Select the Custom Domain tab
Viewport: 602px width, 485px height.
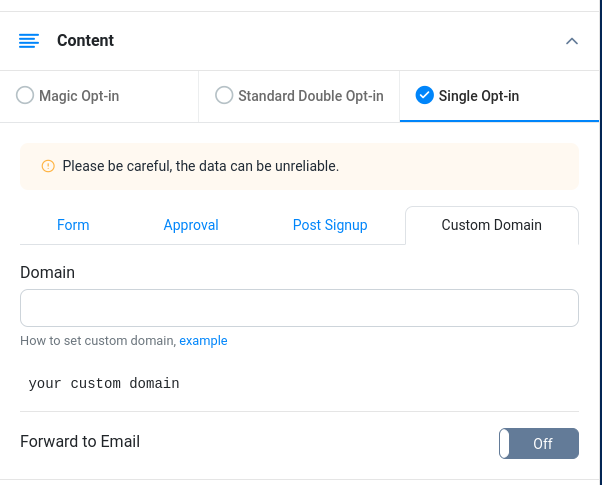coord(491,225)
